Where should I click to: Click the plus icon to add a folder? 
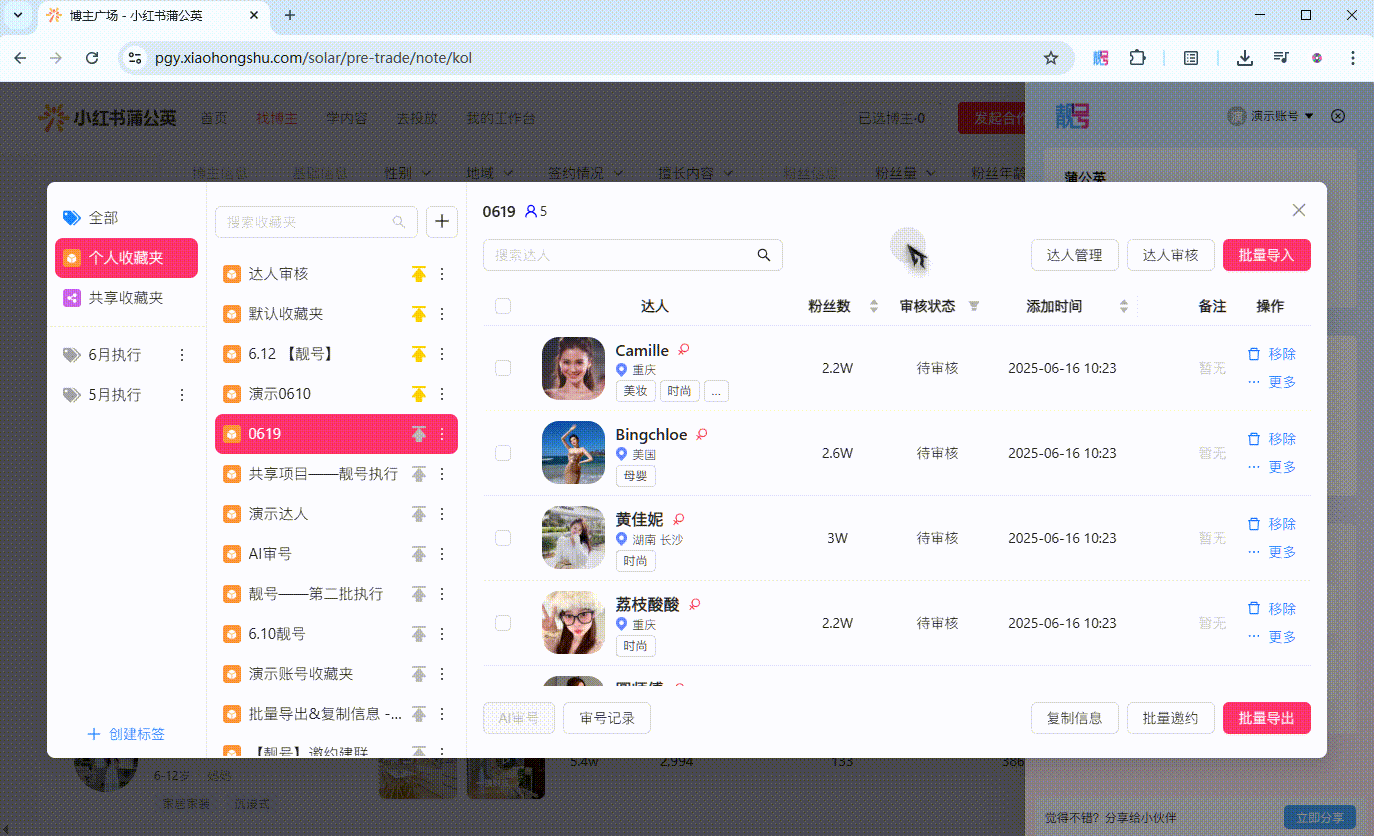(442, 222)
